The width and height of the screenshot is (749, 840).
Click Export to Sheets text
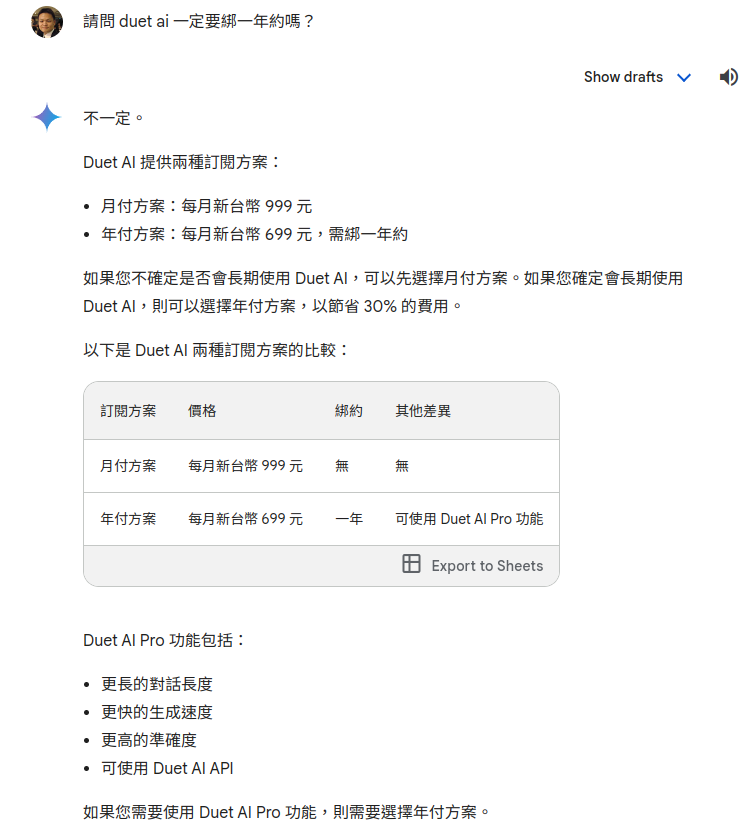tap(487, 566)
